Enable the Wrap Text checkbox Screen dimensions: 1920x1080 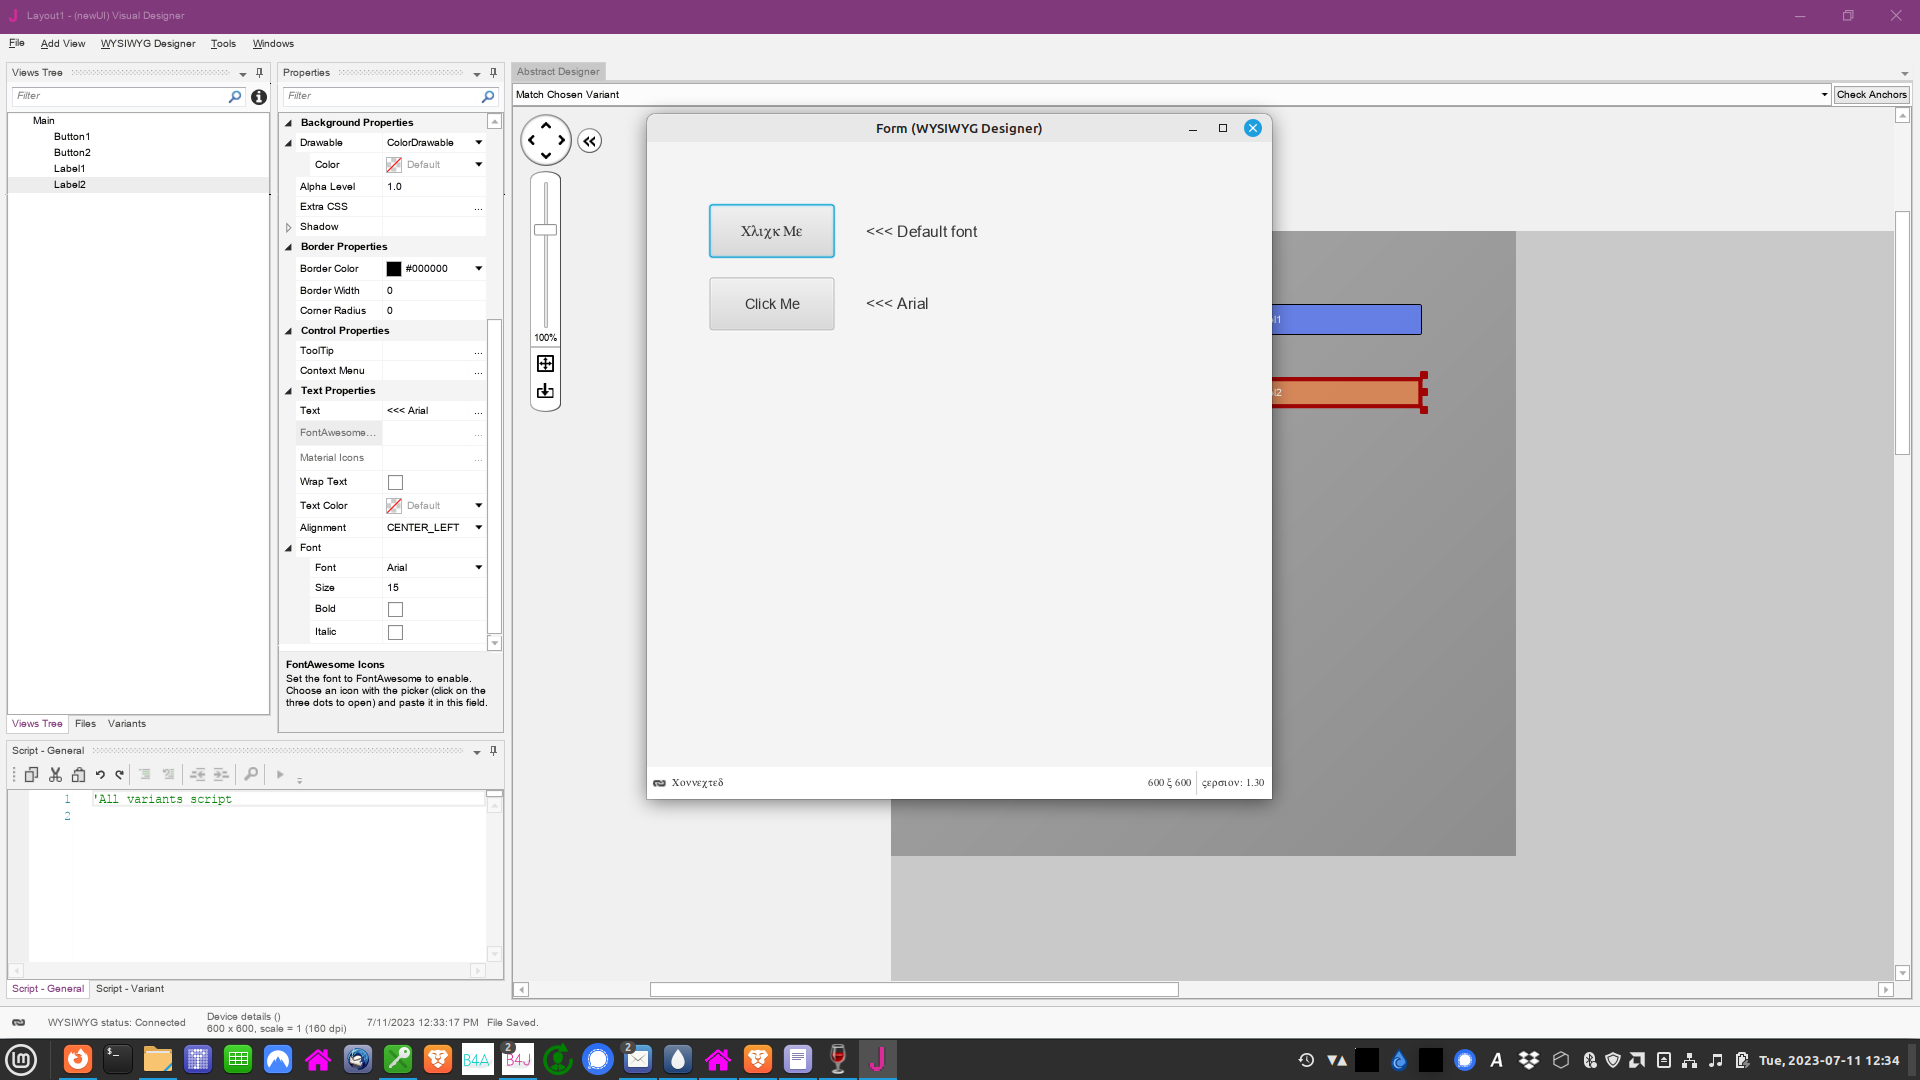click(395, 482)
